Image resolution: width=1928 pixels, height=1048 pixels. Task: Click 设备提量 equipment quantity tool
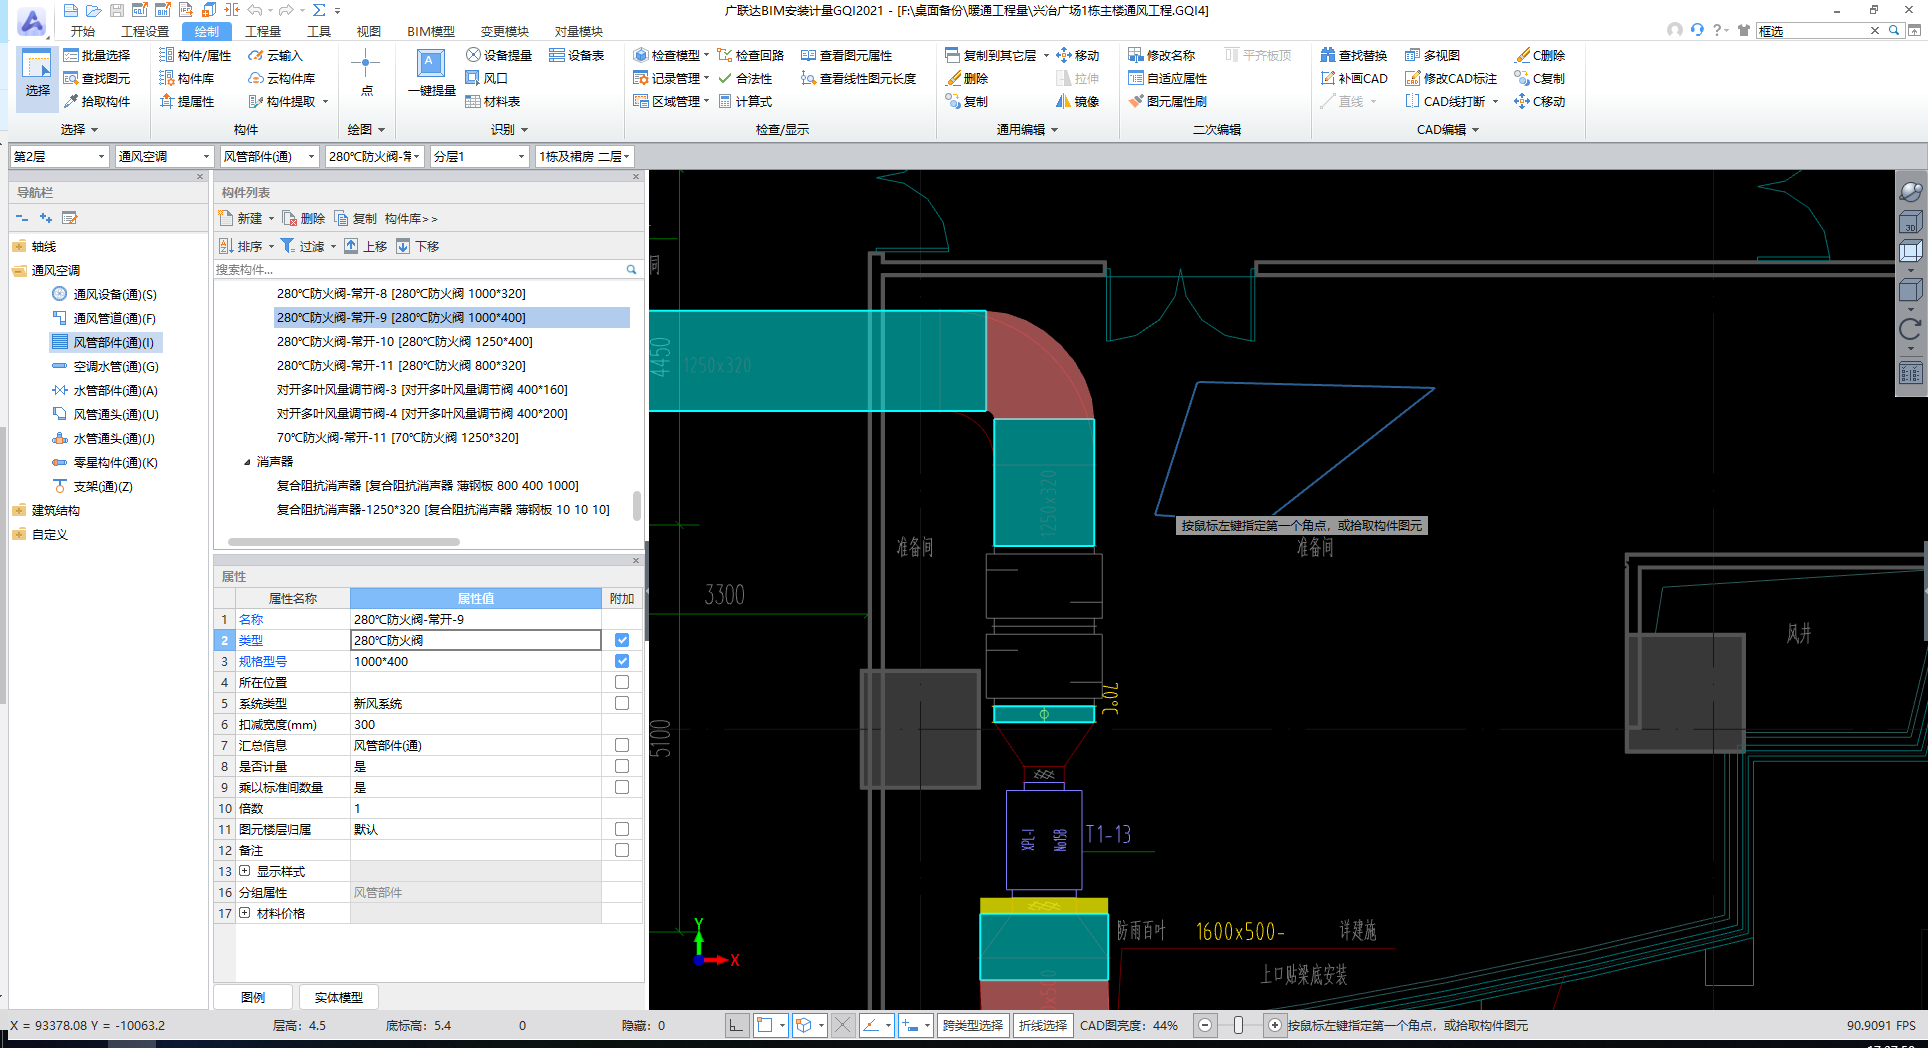[499, 55]
